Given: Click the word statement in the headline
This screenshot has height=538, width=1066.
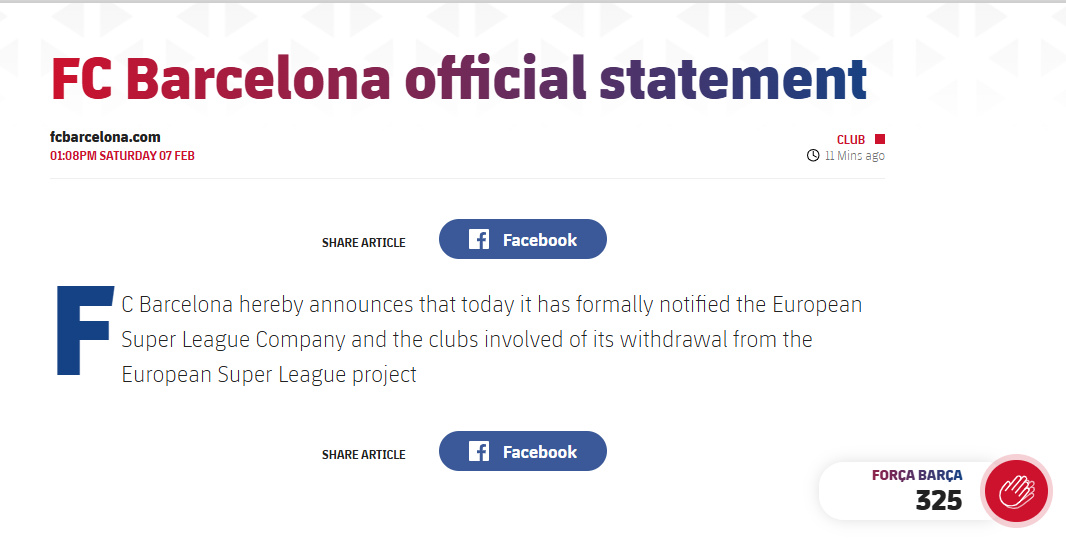Looking at the screenshot, I should point(733,78).
